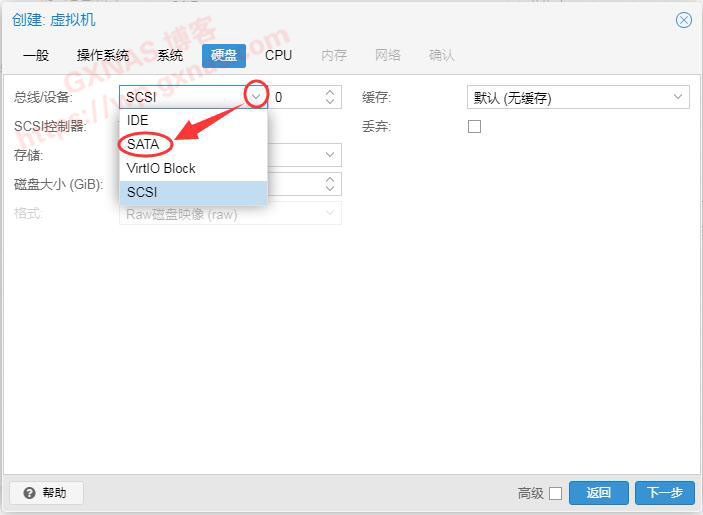The image size is (703, 515).
Task: Open the cache mode dropdown
Action: click(x=679, y=97)
